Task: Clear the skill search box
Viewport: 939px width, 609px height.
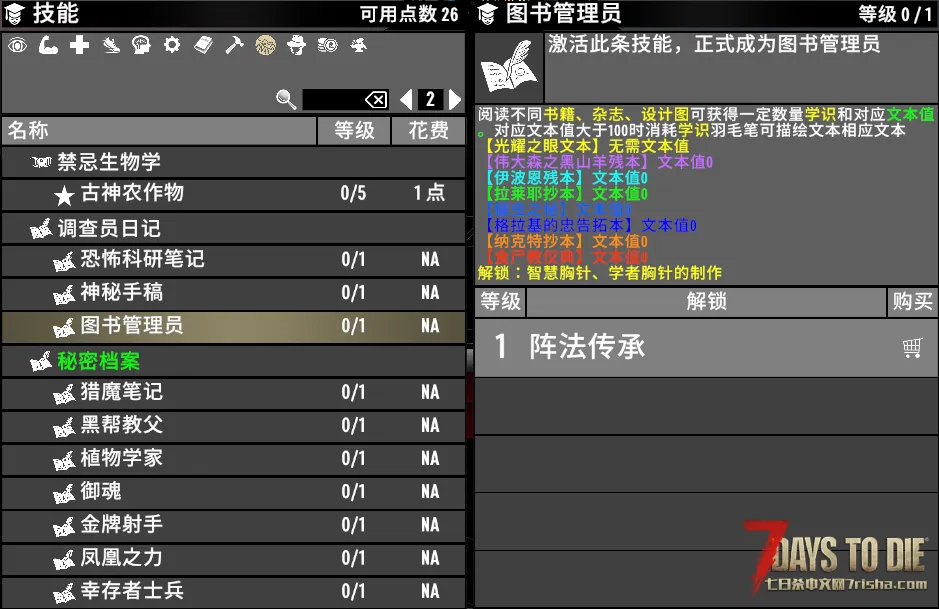Action: [376, 99]
